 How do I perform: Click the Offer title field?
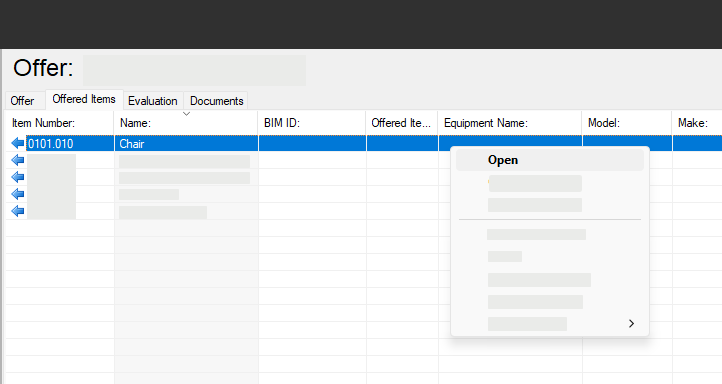click(x=194, y=70)
